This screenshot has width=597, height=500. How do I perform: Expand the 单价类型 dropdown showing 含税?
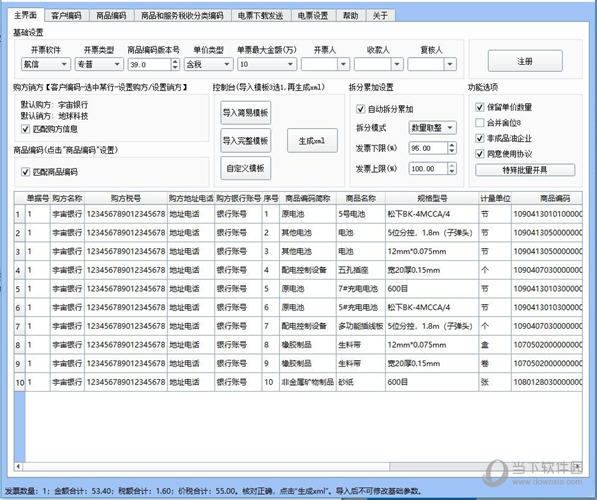click(x=208, y=64)
